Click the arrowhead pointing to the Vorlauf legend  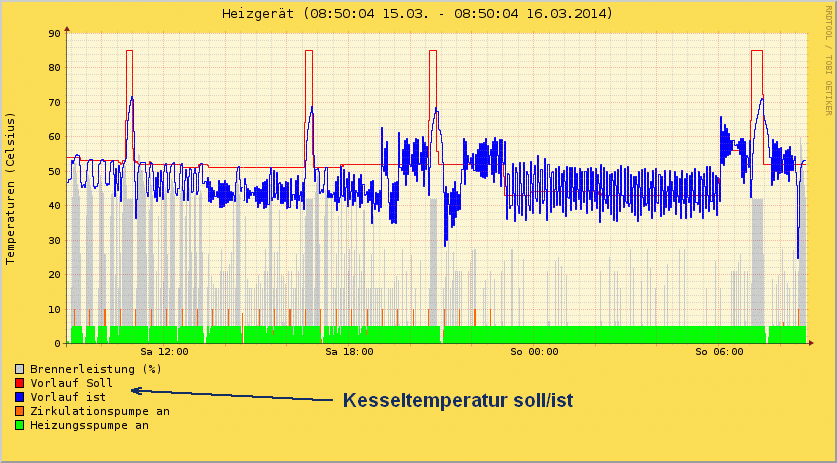[136, 391]
